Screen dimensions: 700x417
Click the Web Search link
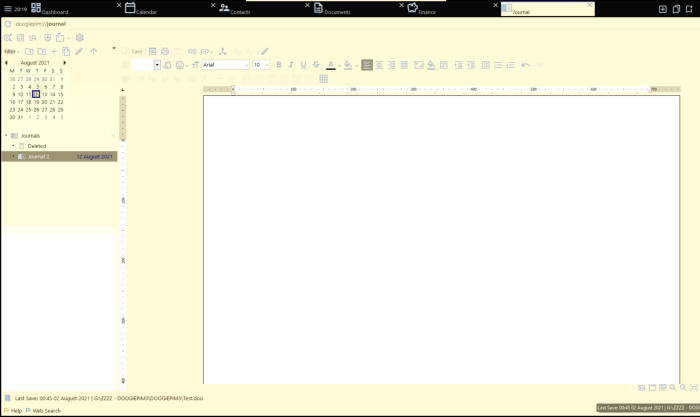[46, 410]
